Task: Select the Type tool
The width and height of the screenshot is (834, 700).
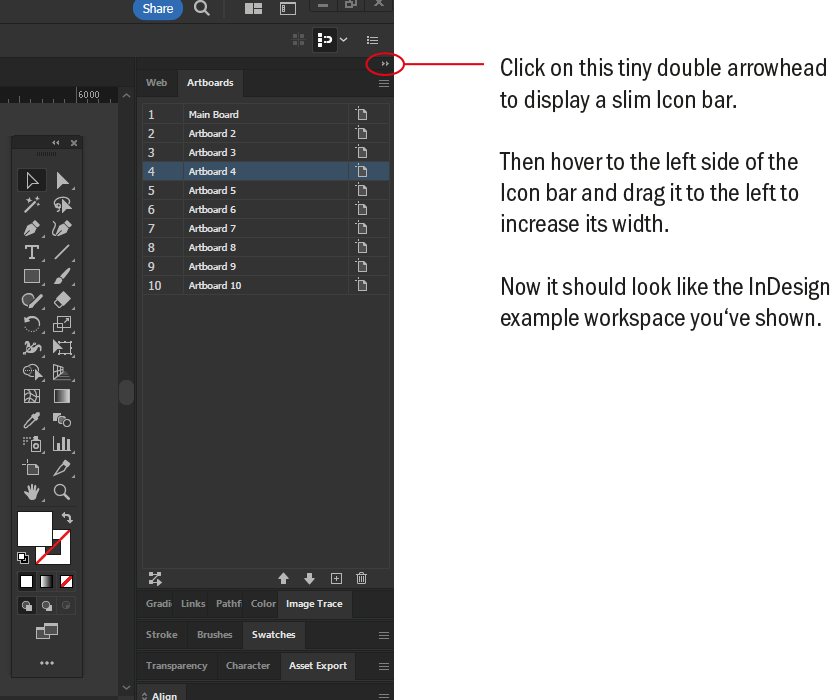Action: [x=31, y=252]
